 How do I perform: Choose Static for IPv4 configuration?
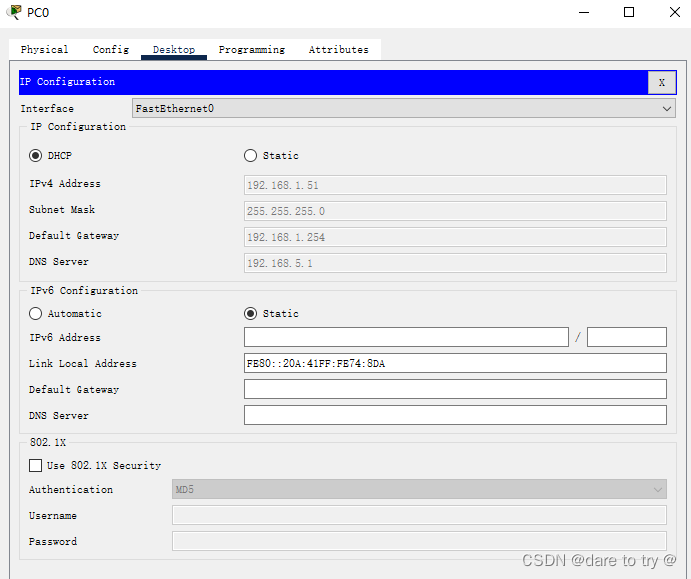pos(250,156)
